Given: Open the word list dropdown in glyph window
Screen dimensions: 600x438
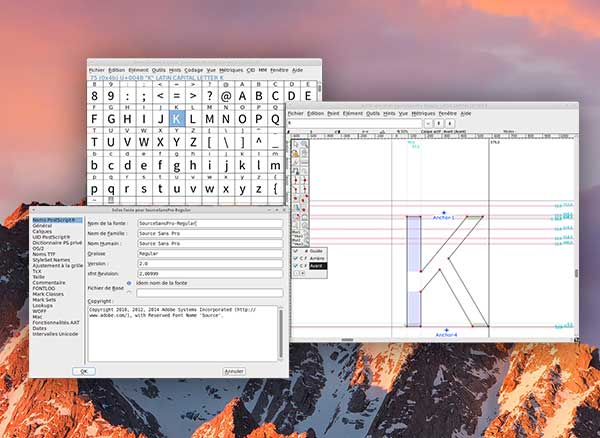Looking at the screenshot, I should point(428,124).
